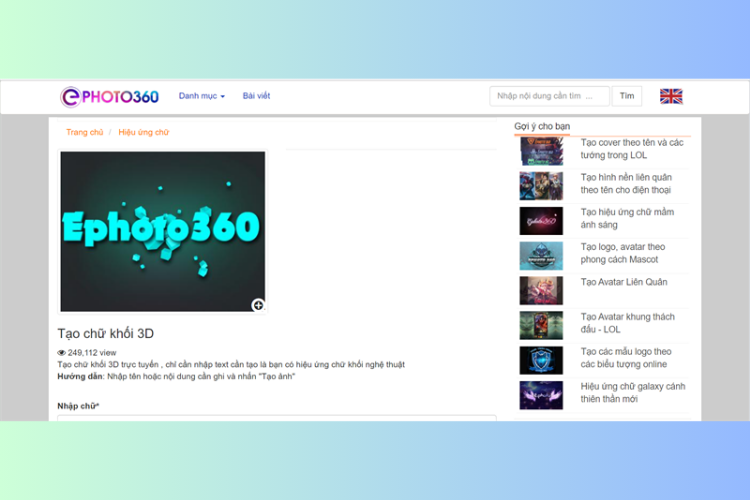The height and width of the screenshot is (500, 750).
Task: Open Tạo các mẫu logo theo biểu tượng online
Action: 626,358
